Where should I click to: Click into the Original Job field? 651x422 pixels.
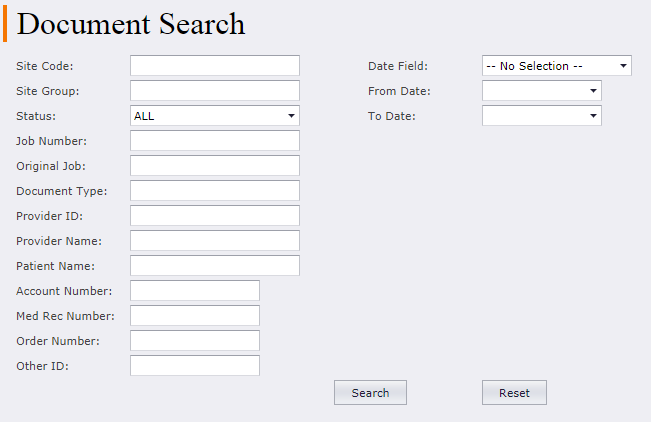coord(215,165)
